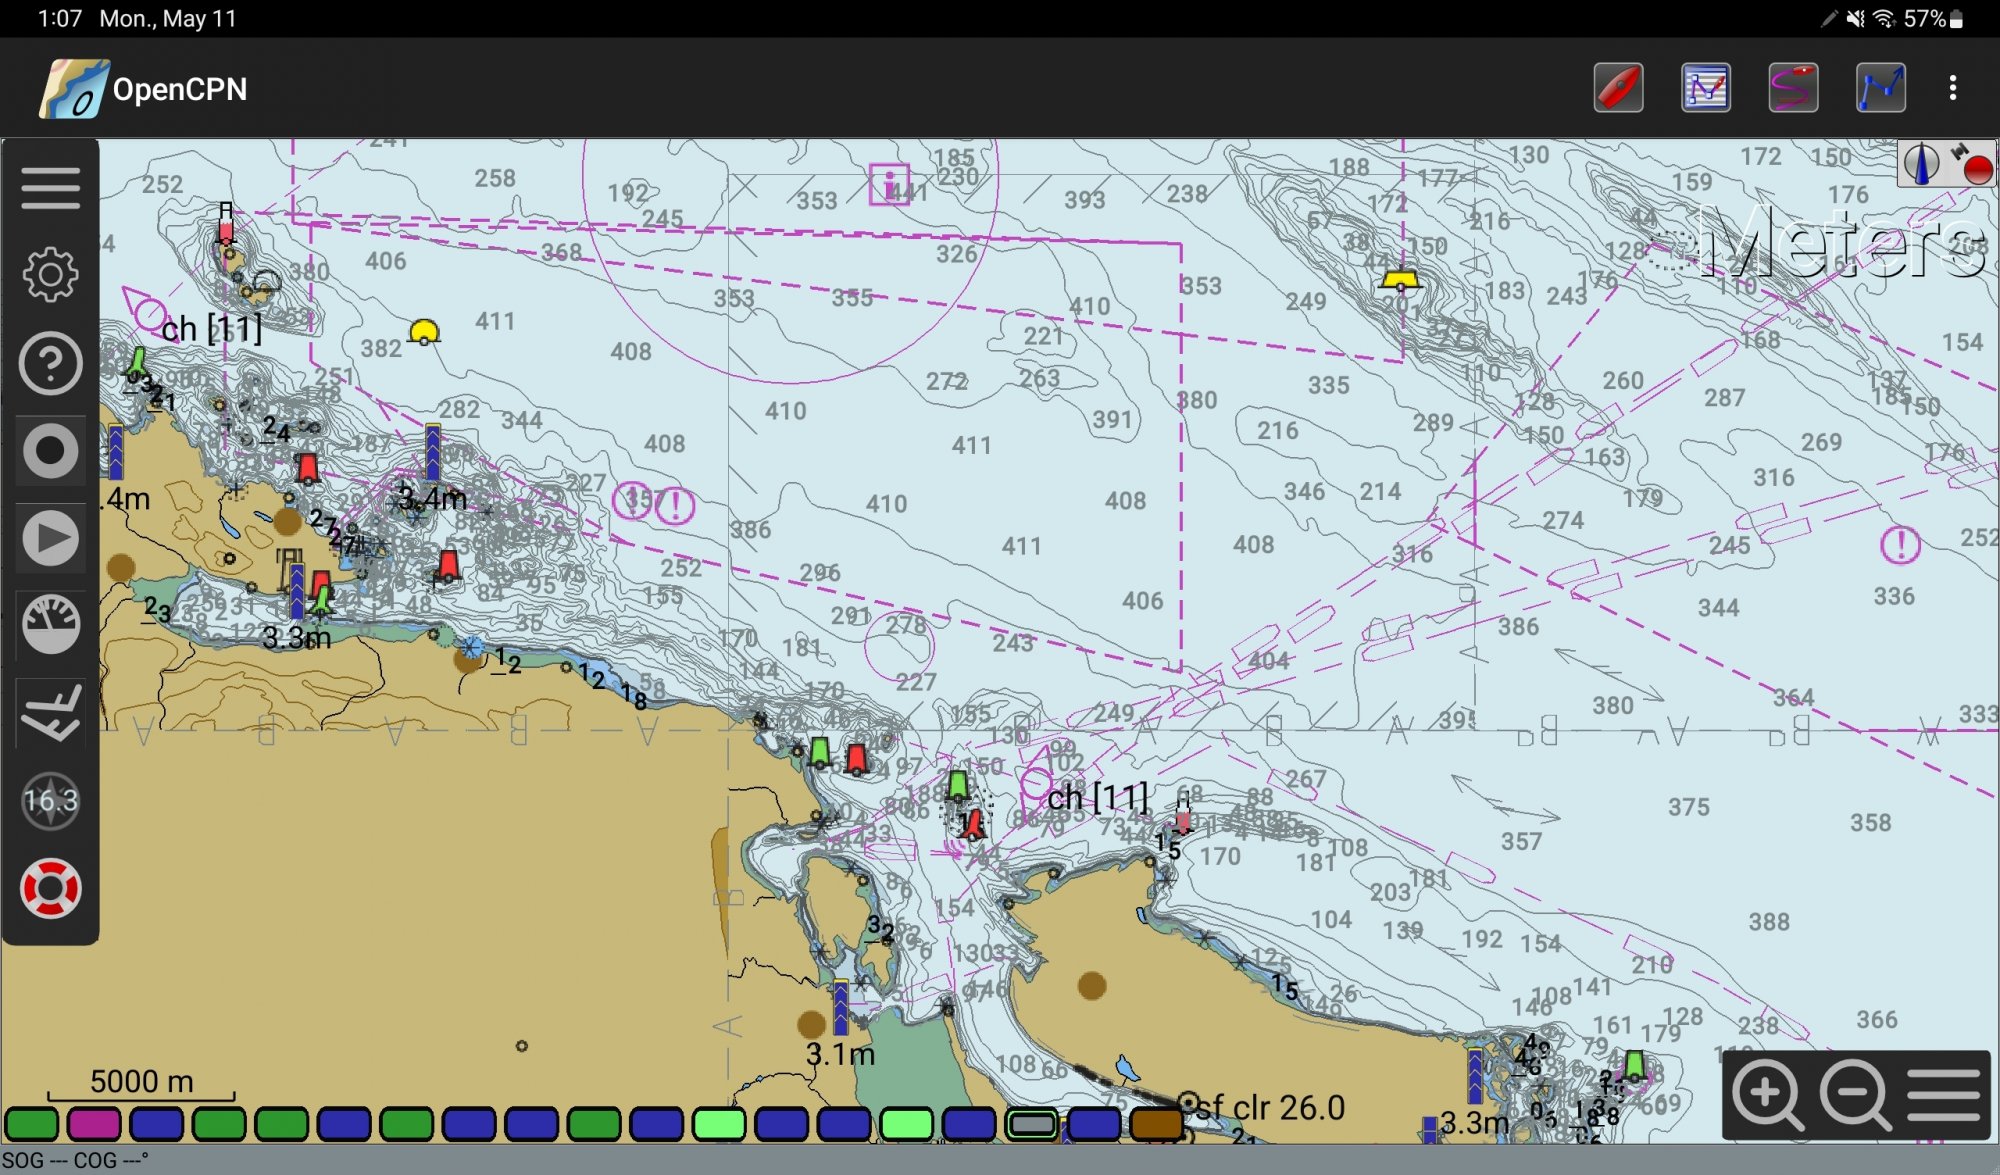Select the brown chart bar piece
The width and height of the screenshot is (2000, 1175).
coord(1156,1124)
